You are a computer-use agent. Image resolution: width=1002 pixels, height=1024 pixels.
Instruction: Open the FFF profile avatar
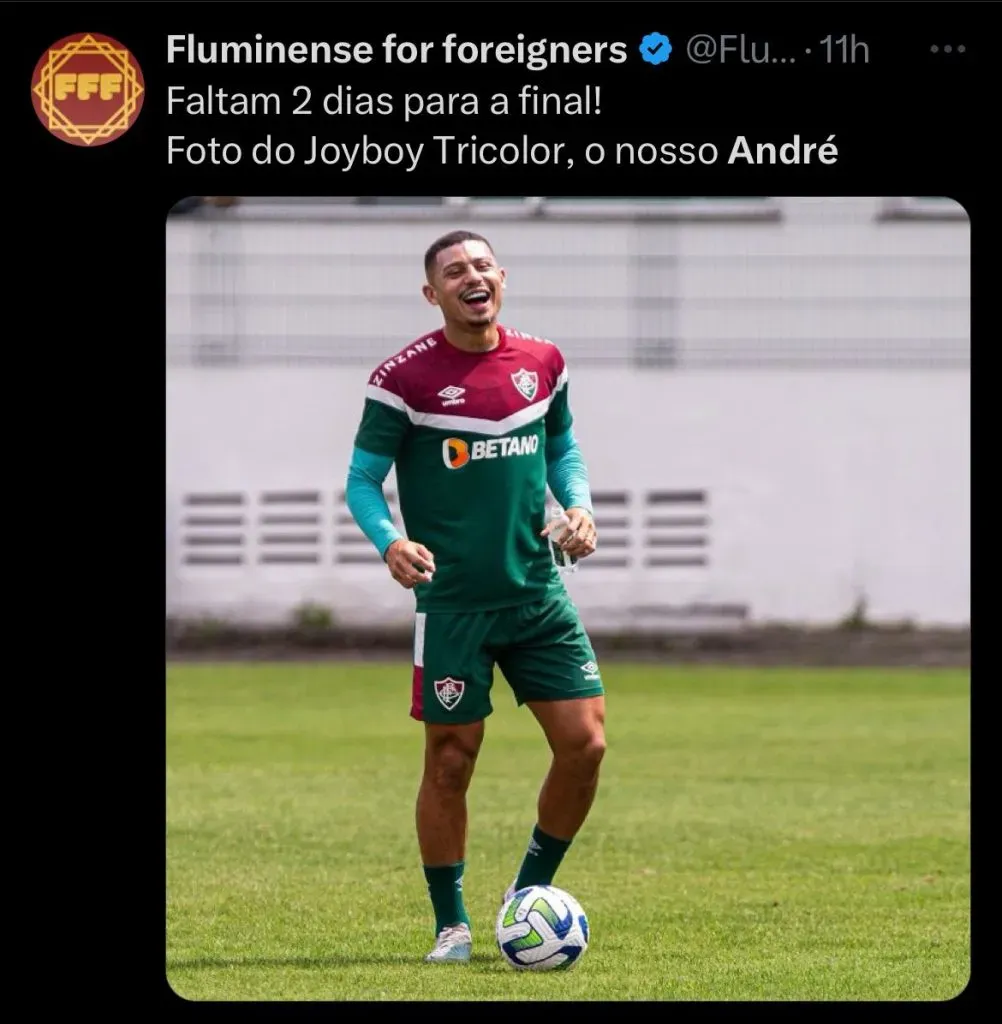[88, 89]
